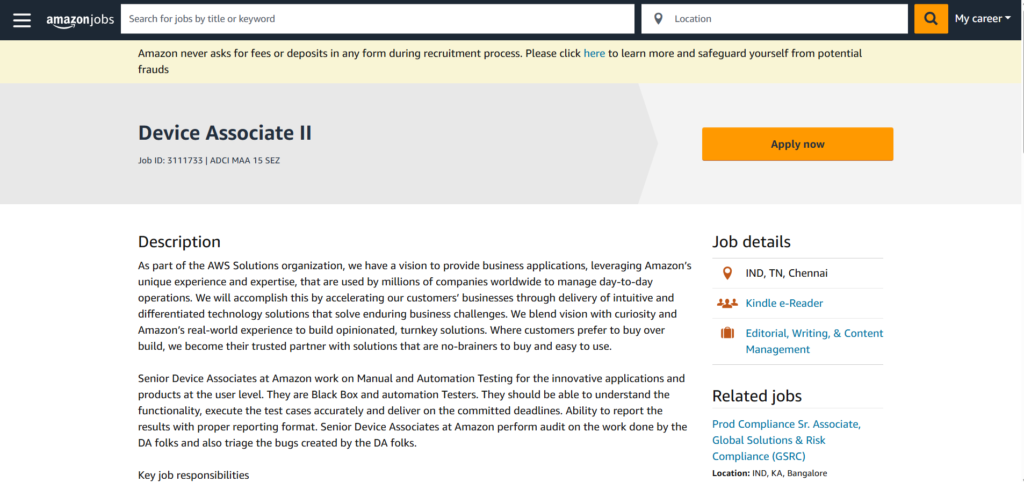Click the IND, TN, Chennai location text
The width and height of the screenshot is (1024, 482).
click(x=786, y=273)
